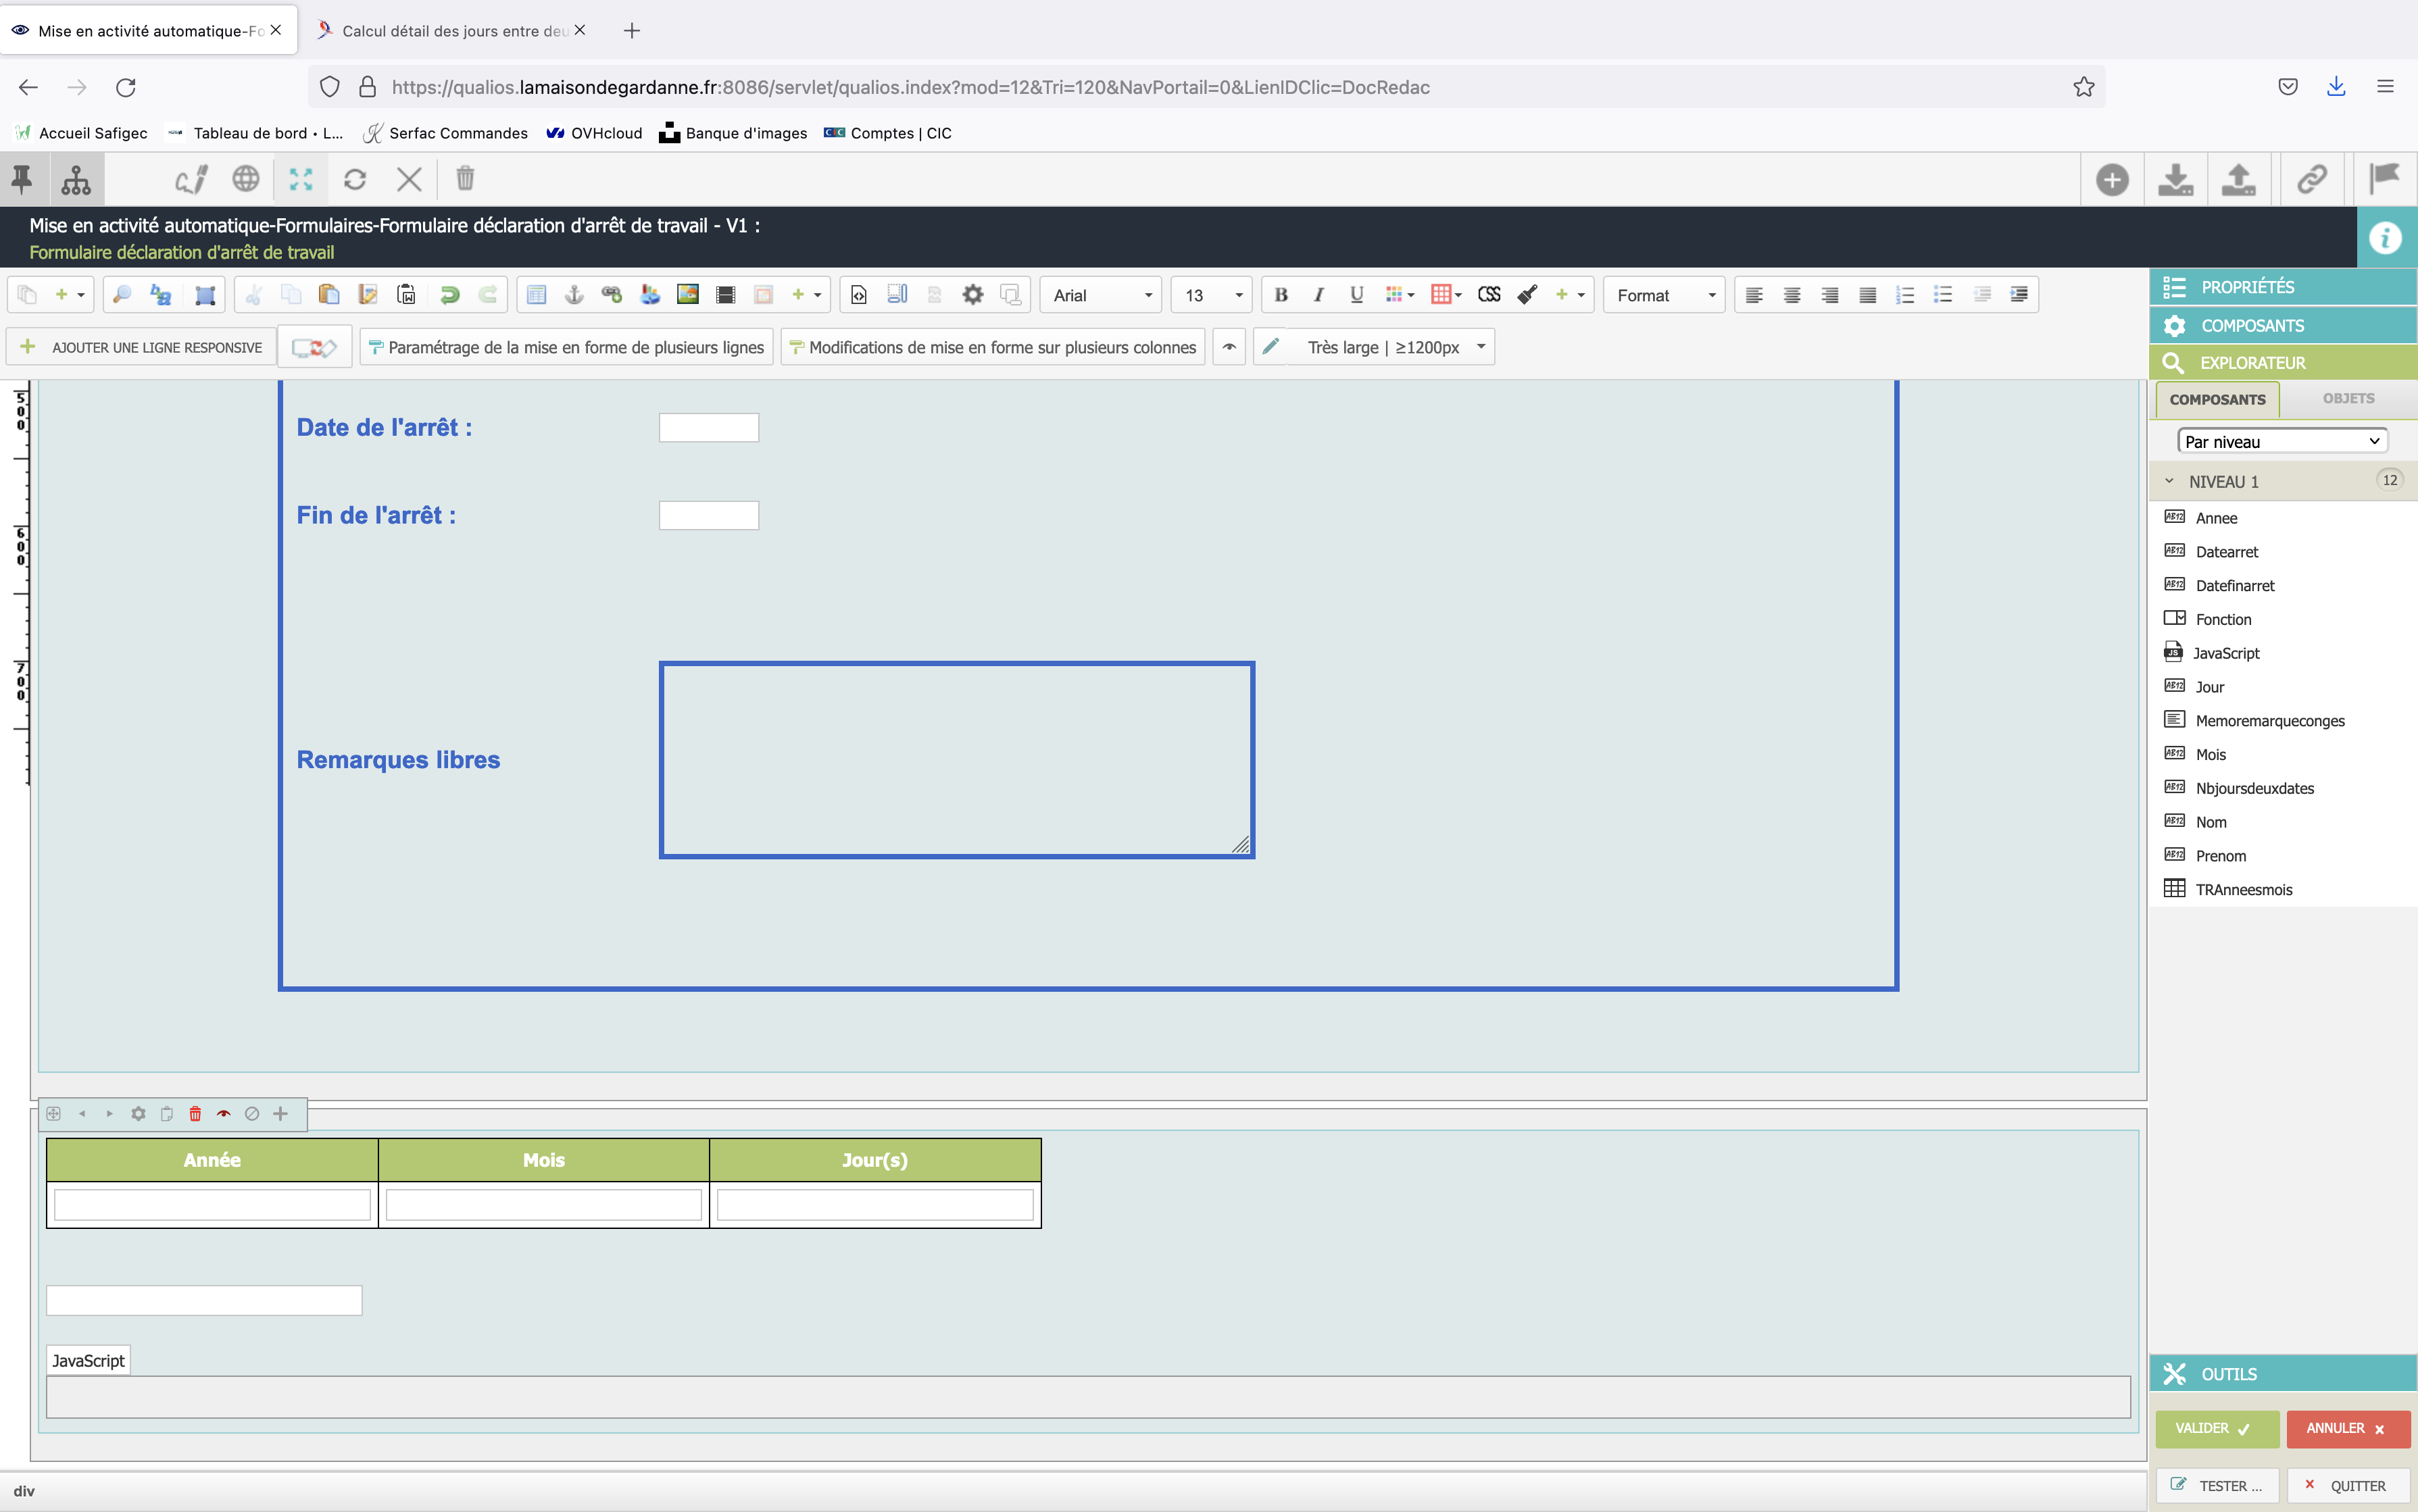Click the Date de l'arrêt input field
The width and height of the screenshot is (2418, 1512).
click(709, 428)
